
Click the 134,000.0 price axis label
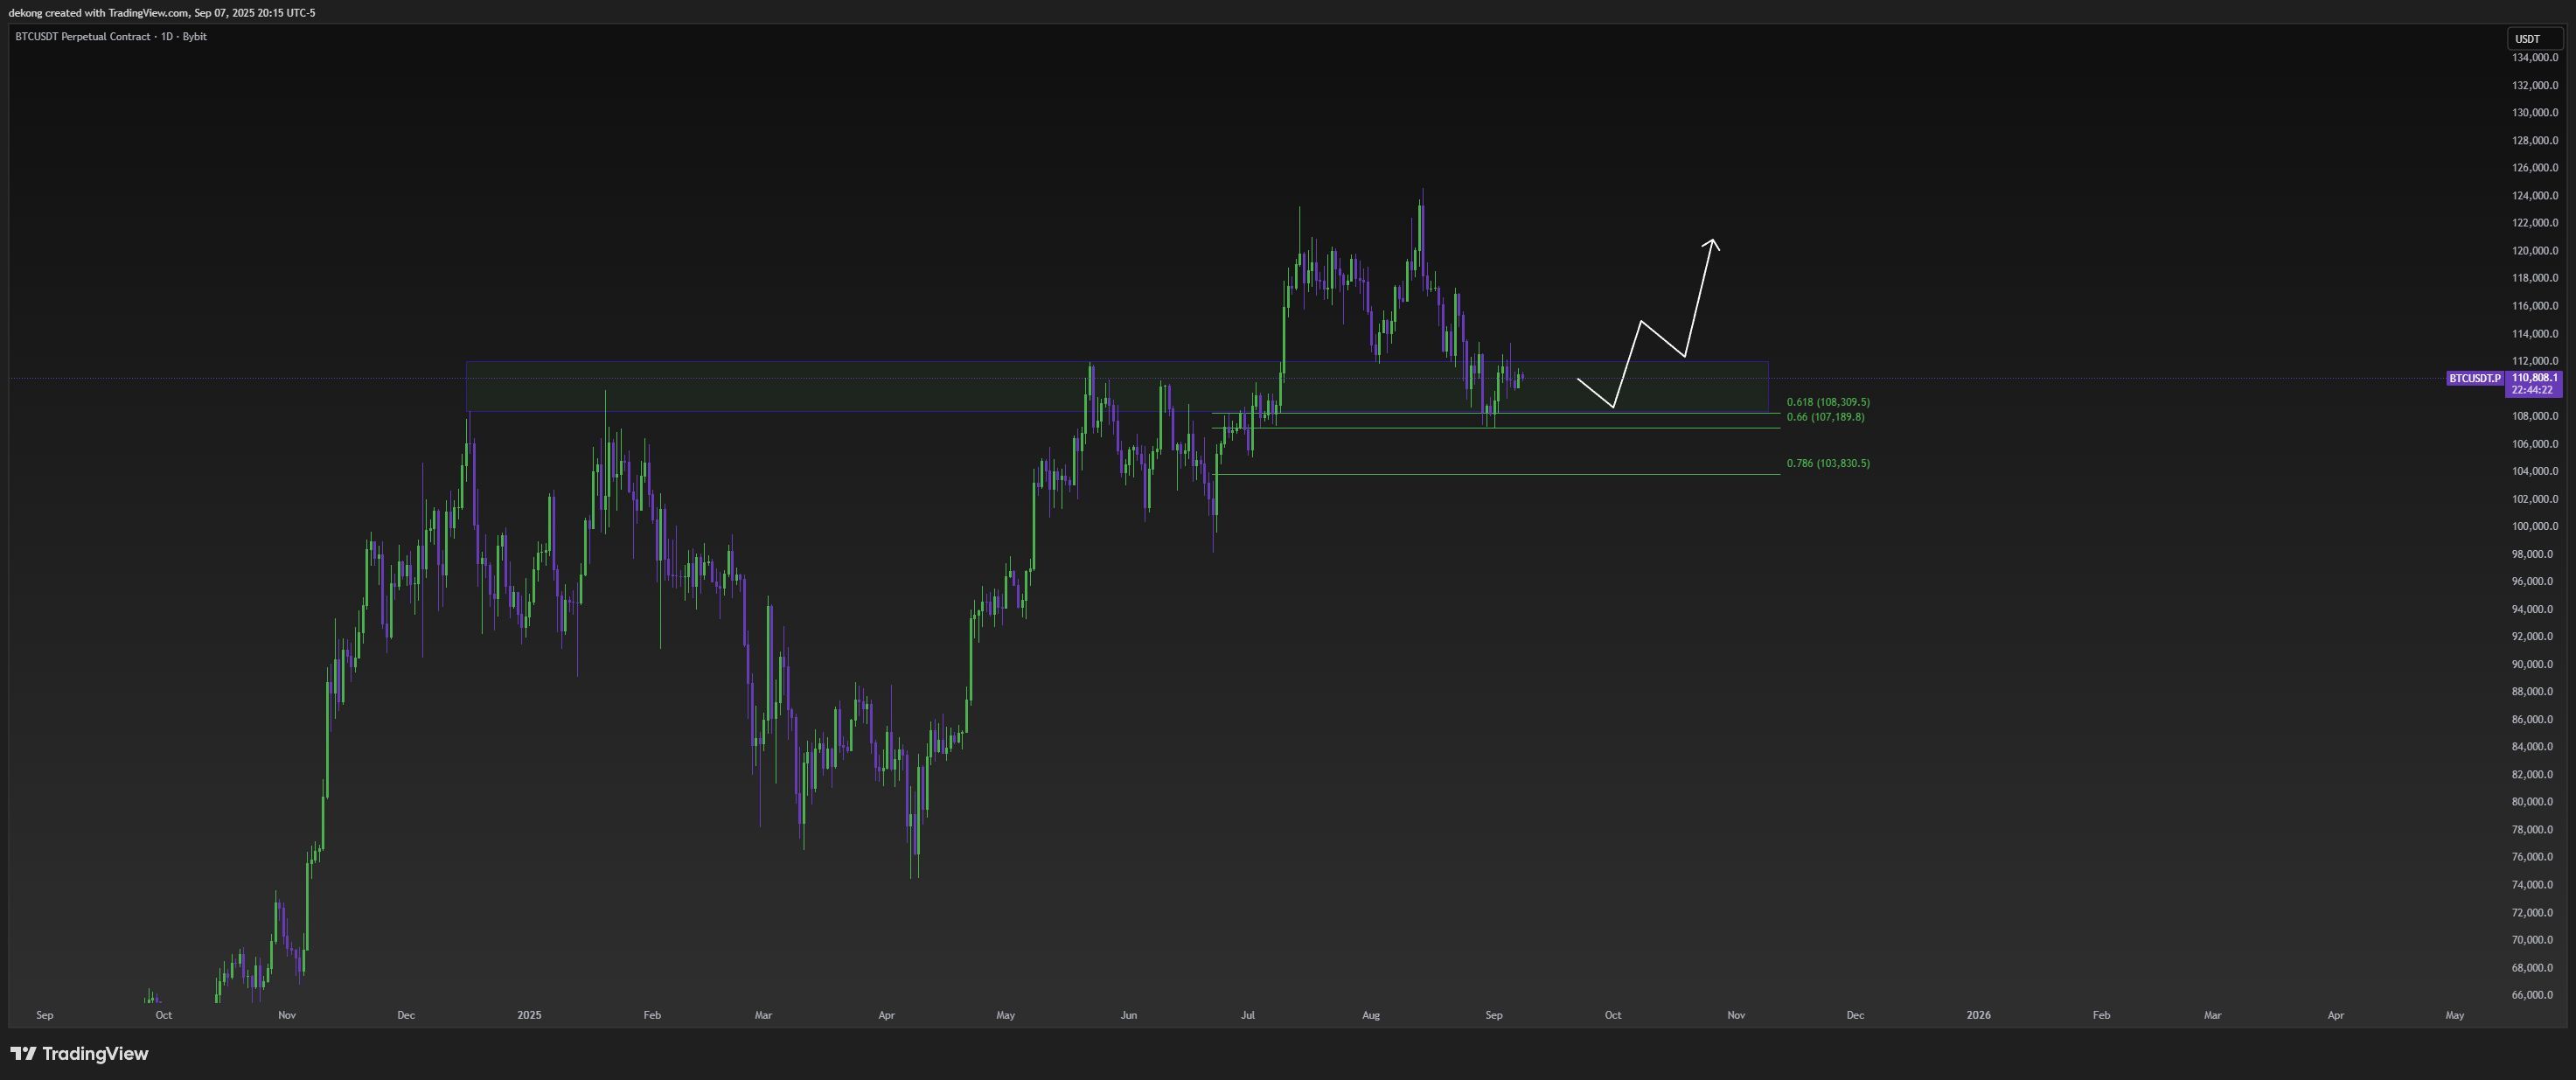(2535, 58)
